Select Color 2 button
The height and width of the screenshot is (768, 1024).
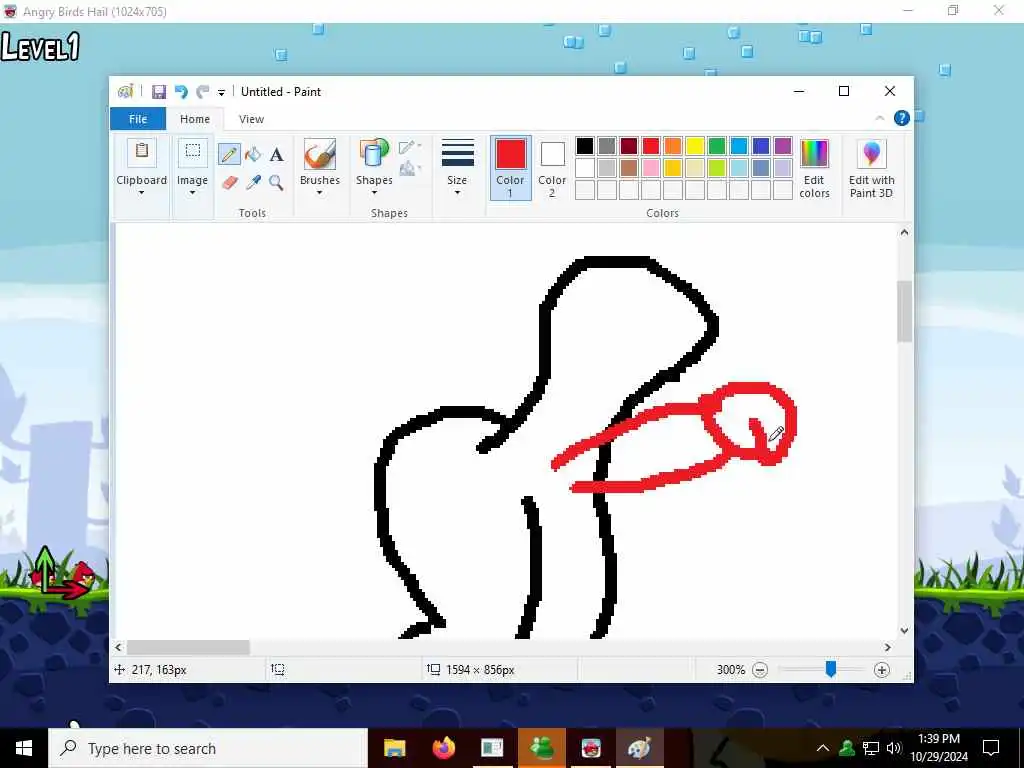tap(552, 168)
